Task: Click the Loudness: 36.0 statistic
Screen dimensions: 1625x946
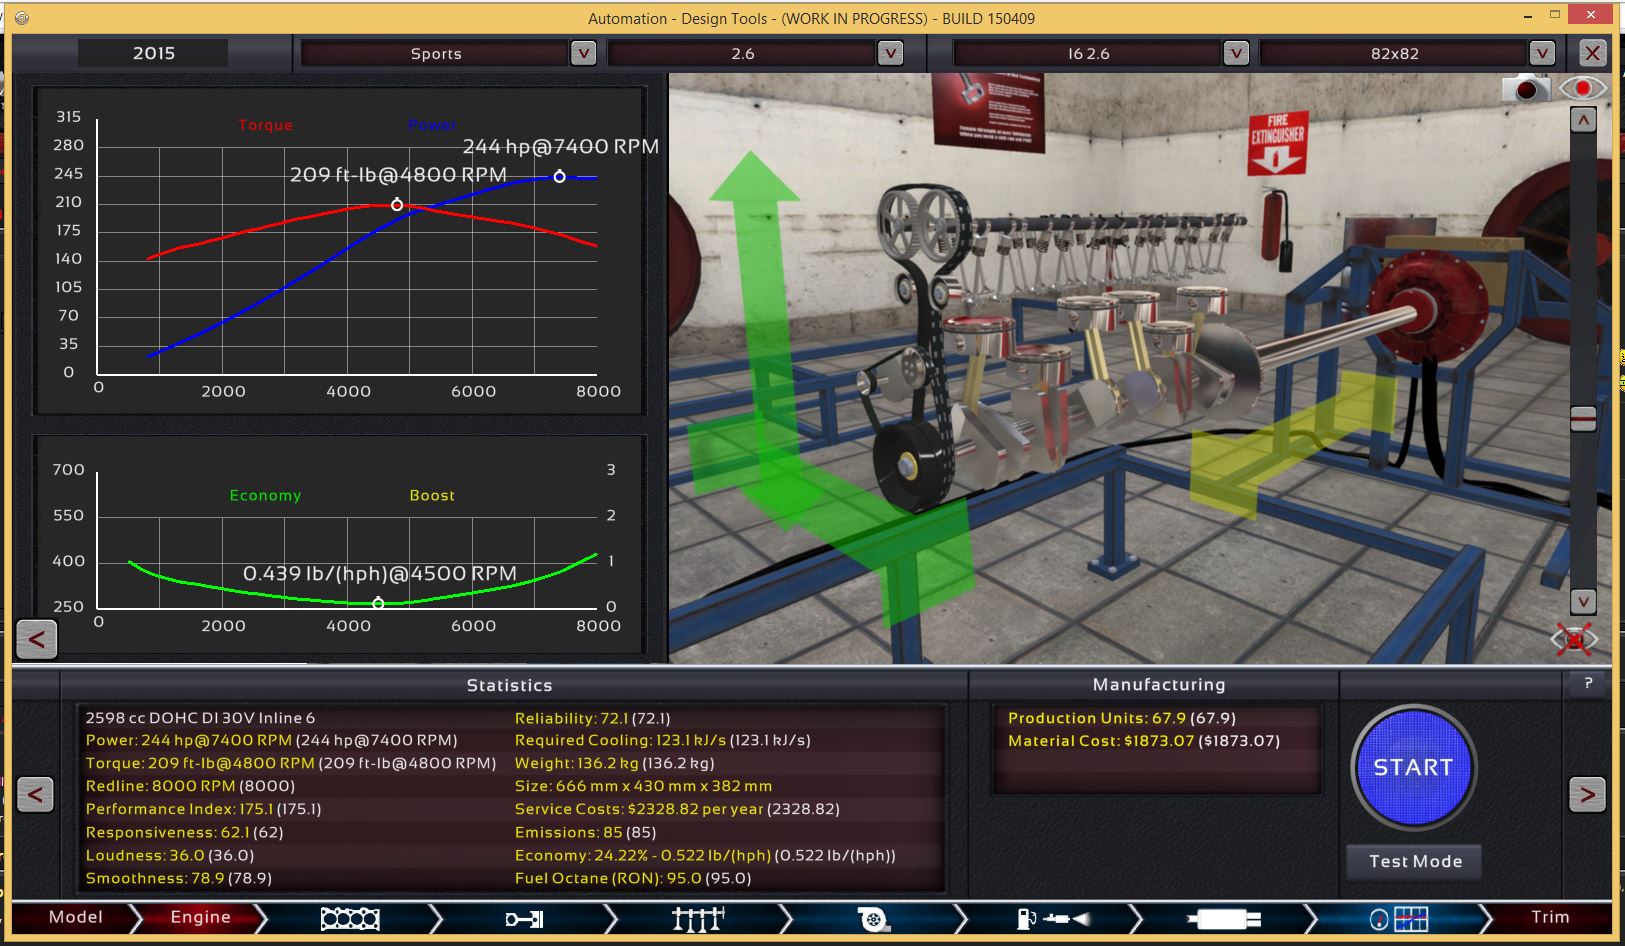Action: point(170,855)
